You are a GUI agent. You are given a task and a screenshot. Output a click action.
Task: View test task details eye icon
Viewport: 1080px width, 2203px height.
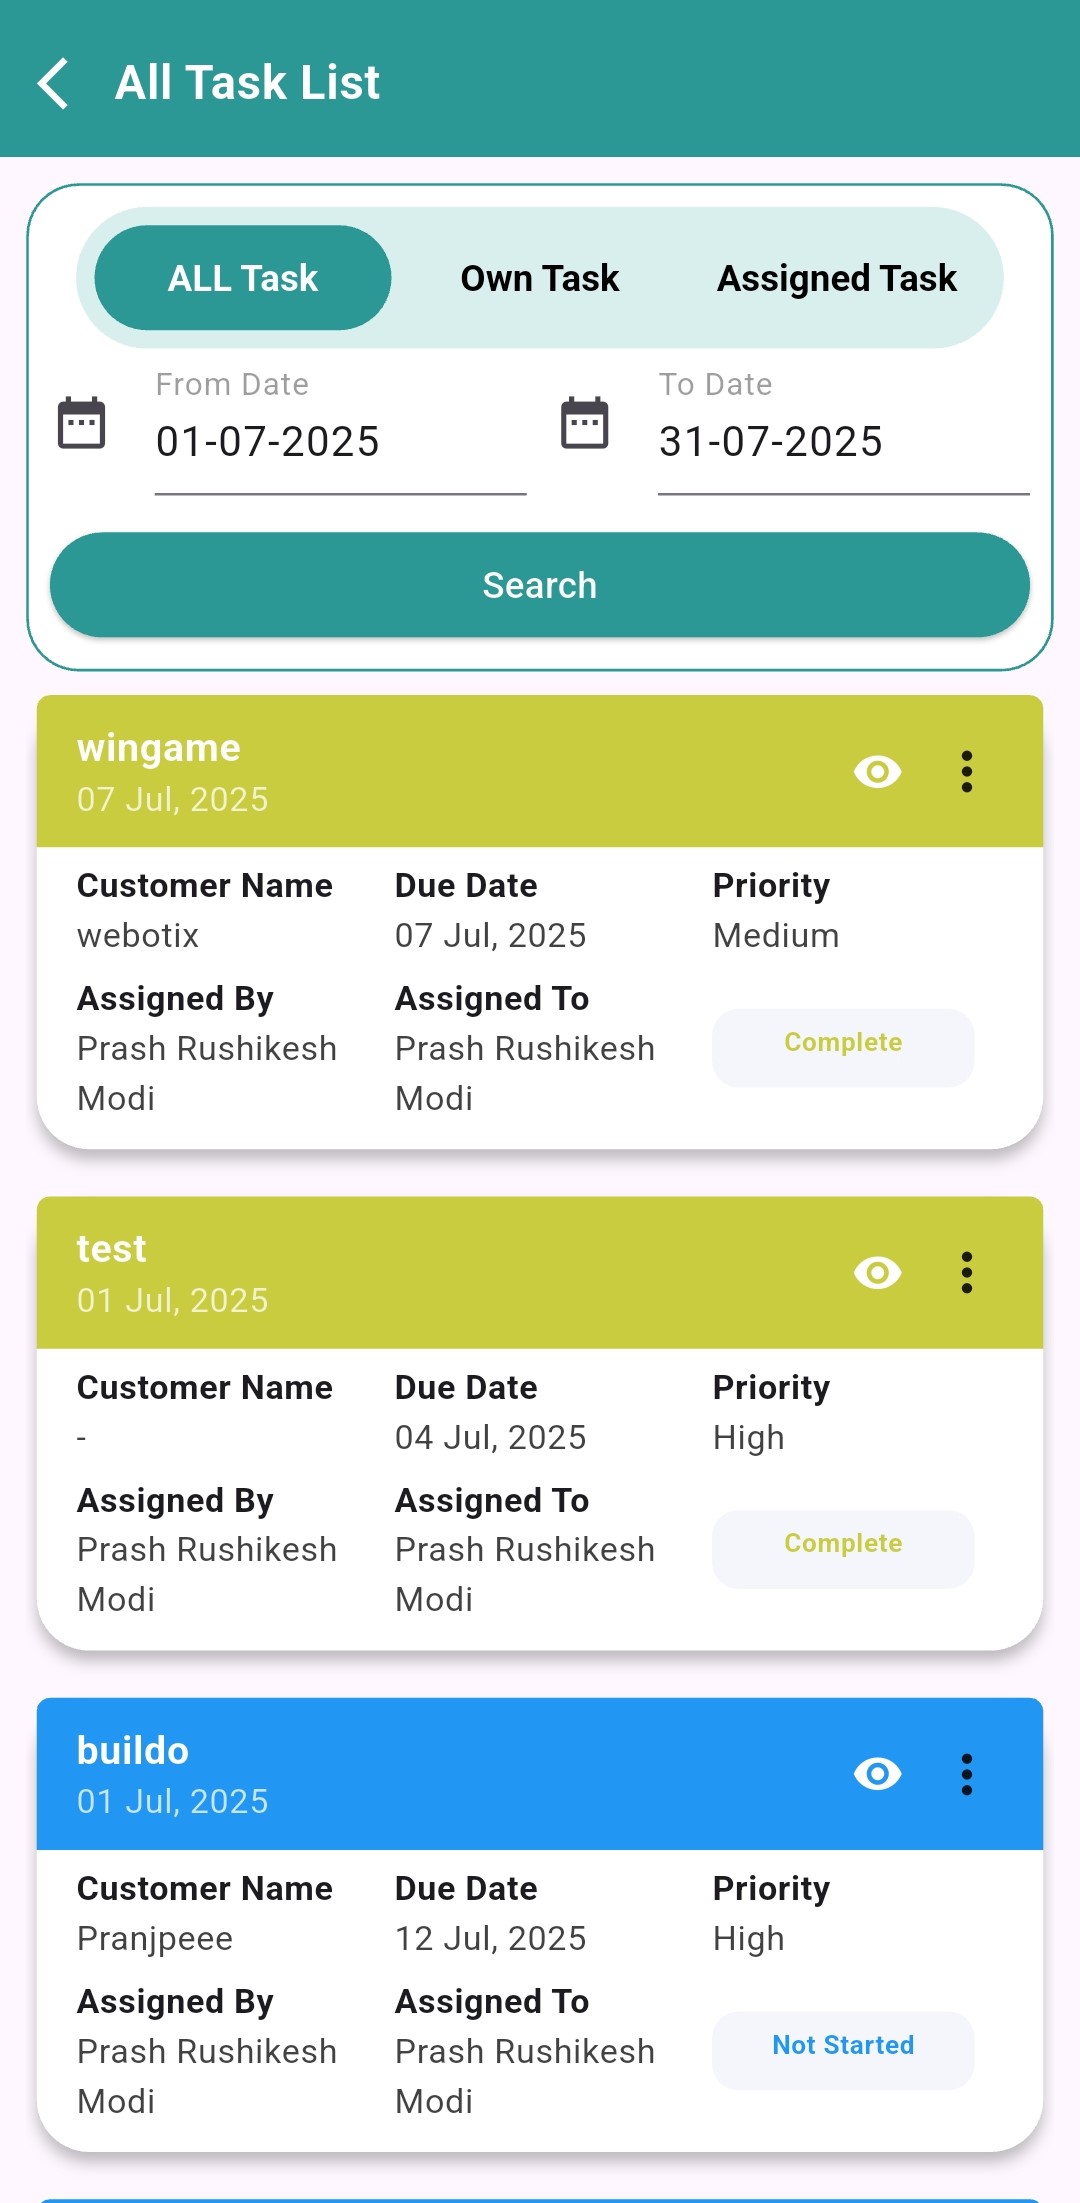pyautogui.click(x=877, y=1273)
